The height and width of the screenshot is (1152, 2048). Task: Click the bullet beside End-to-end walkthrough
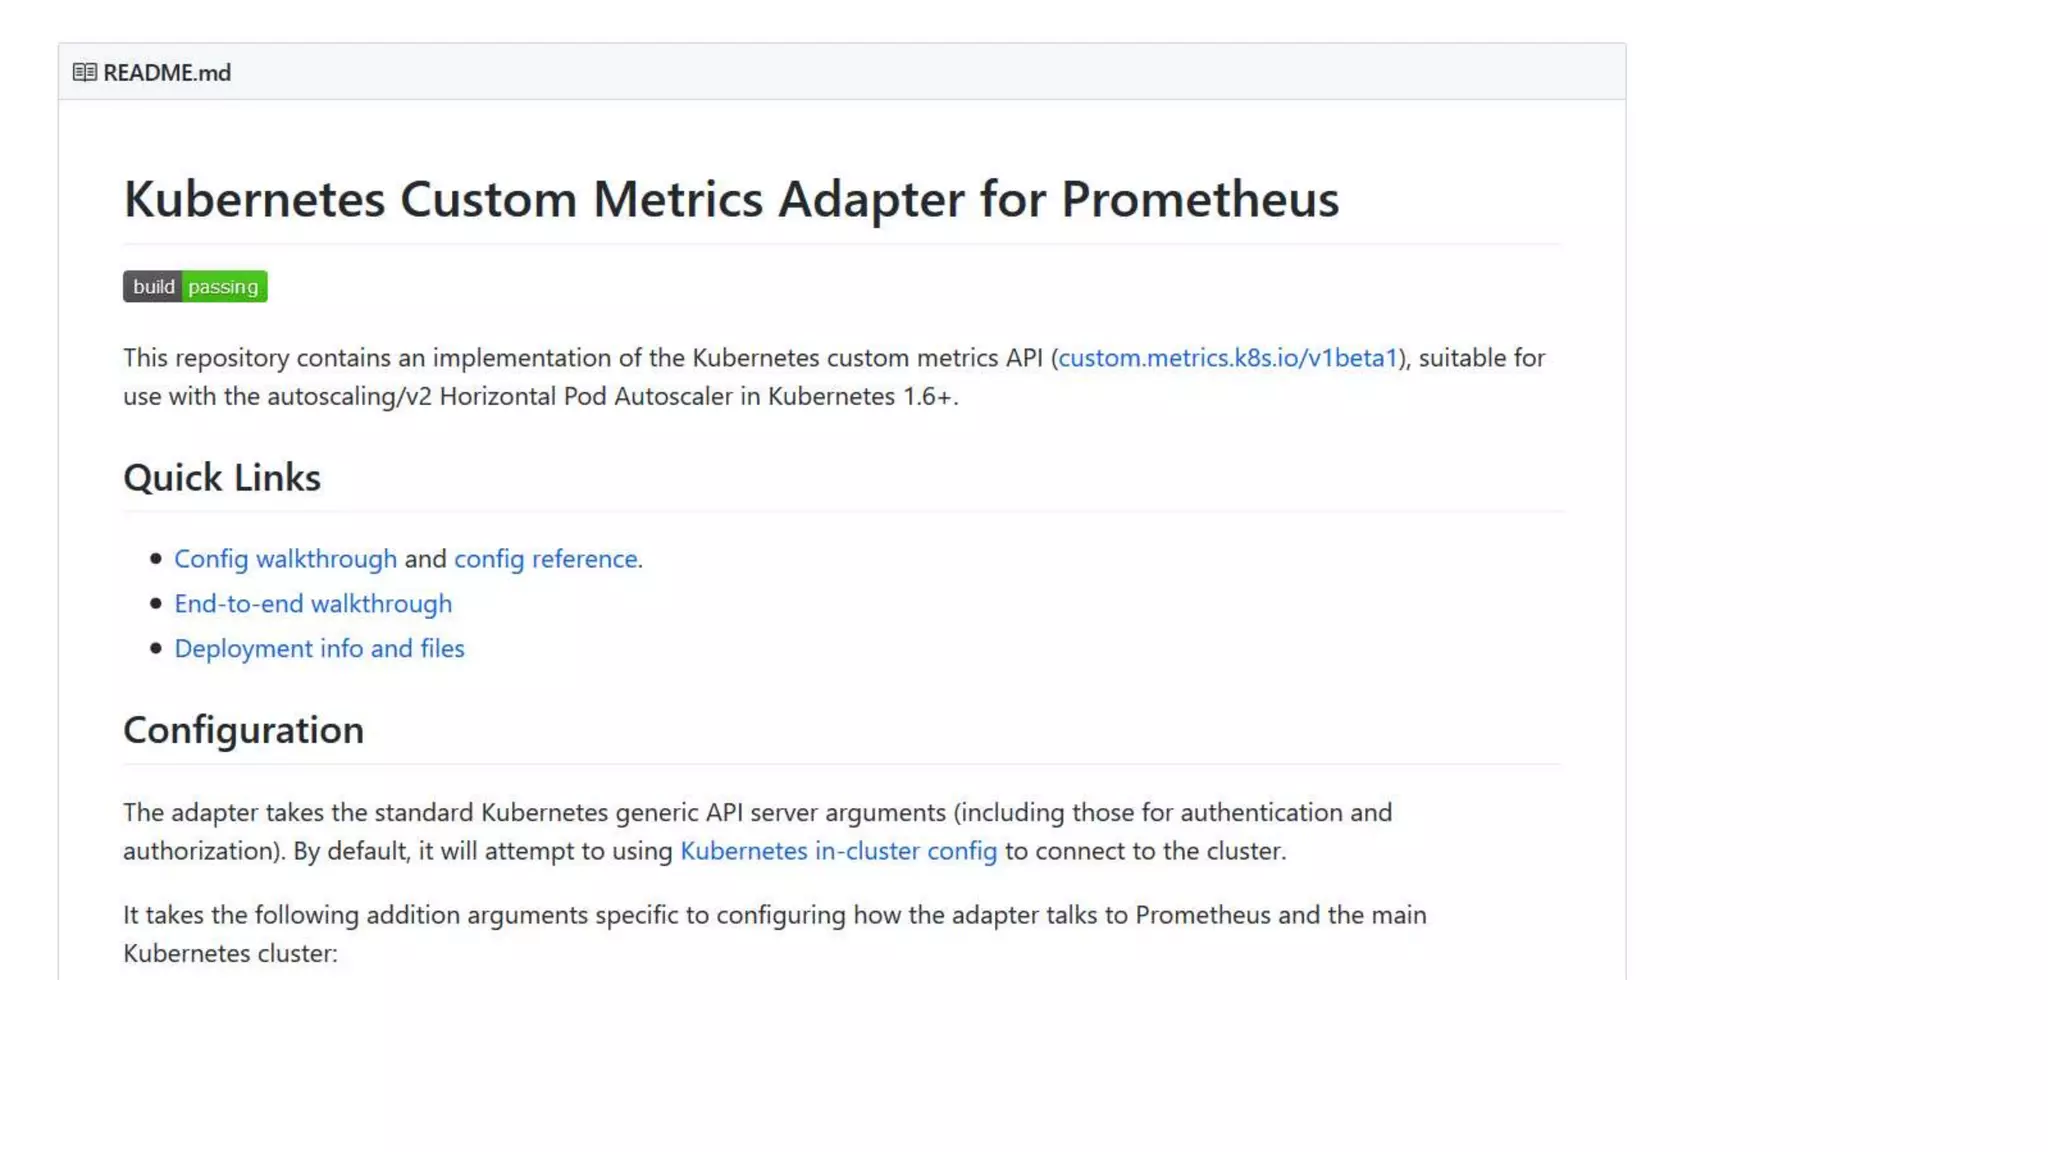click(156, 603)
